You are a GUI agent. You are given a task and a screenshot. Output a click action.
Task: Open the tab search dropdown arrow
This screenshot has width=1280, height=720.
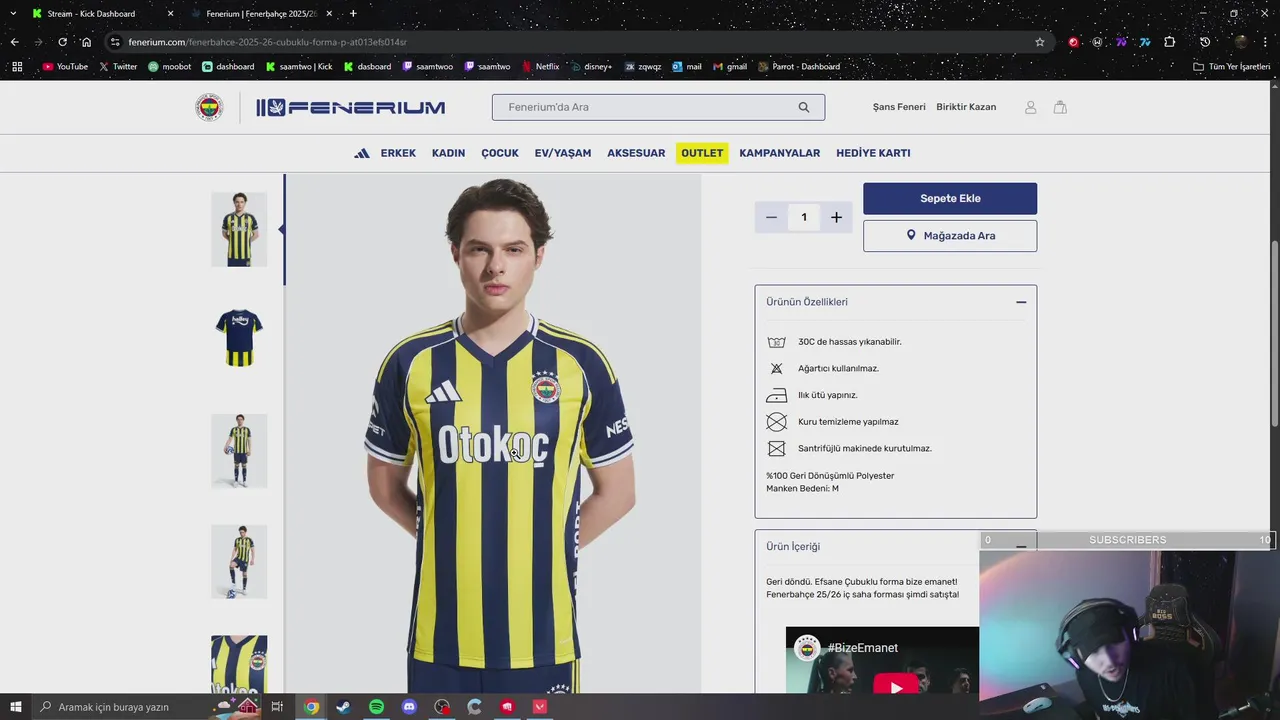tap(13, 14)
